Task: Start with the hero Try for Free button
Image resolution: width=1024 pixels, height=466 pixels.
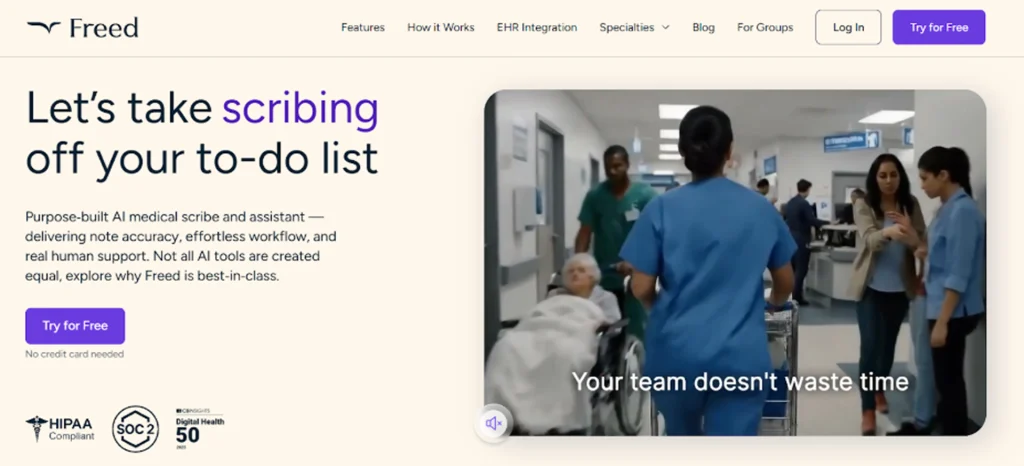Action: pos(75,326)
